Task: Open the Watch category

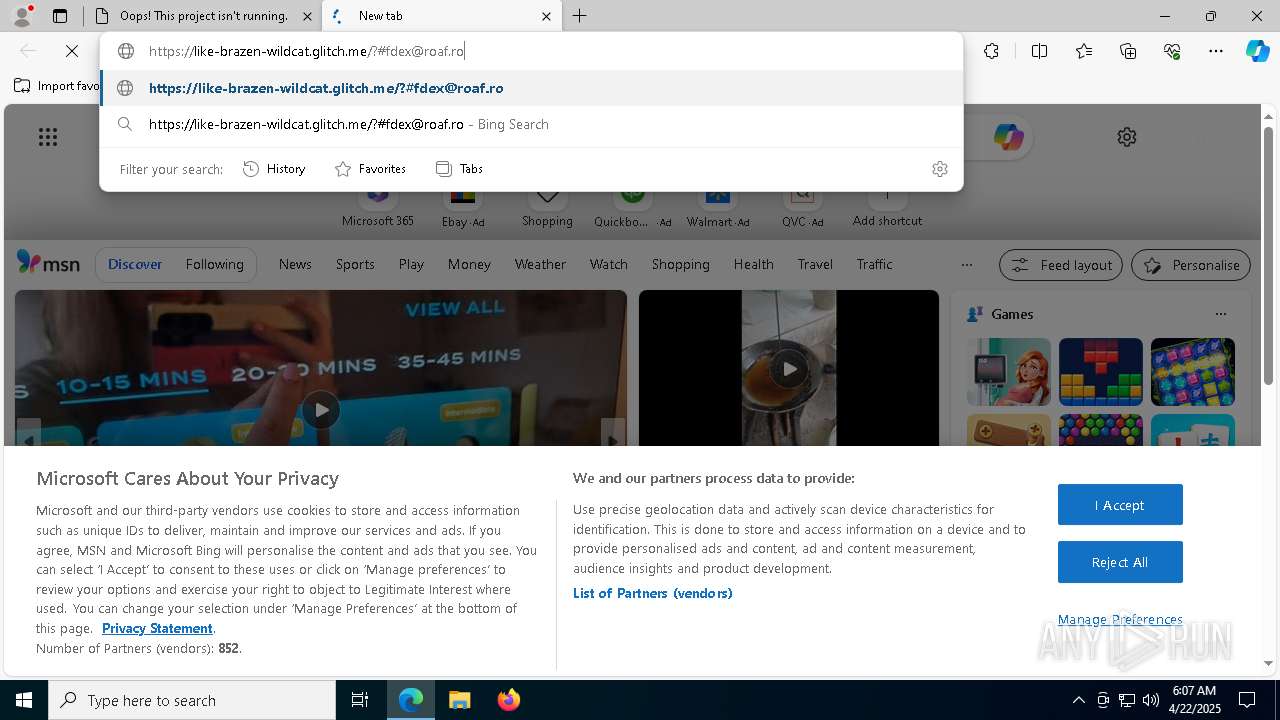Action: pyautogui.click(x=608, y=264)
